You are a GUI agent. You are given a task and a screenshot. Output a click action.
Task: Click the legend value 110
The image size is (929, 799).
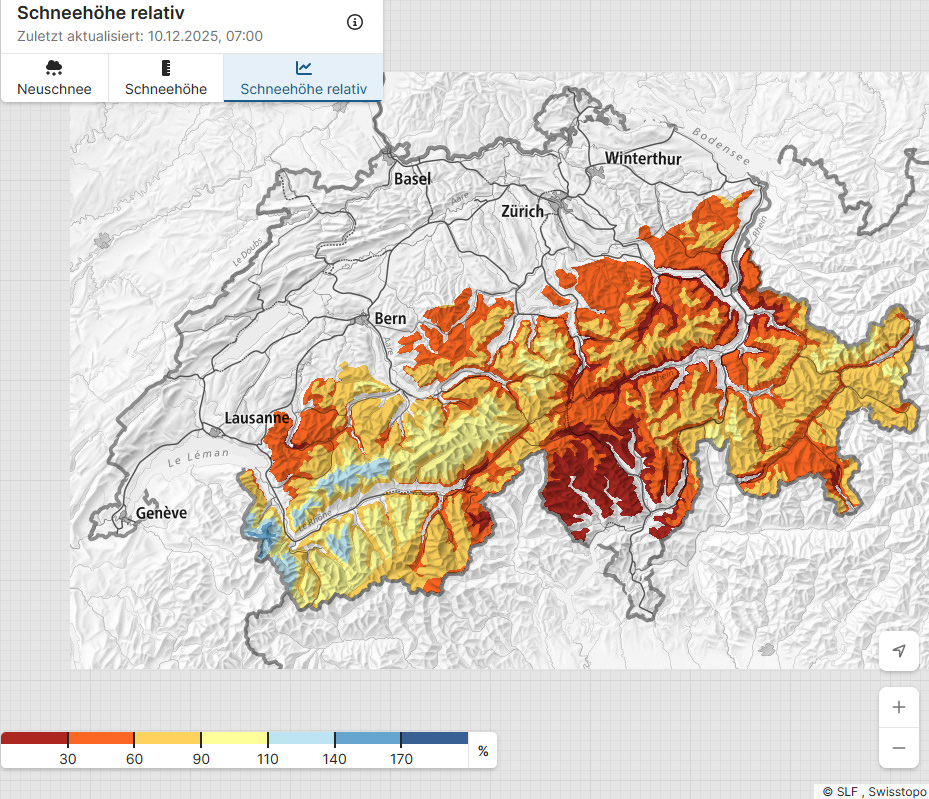click(268, 759)
